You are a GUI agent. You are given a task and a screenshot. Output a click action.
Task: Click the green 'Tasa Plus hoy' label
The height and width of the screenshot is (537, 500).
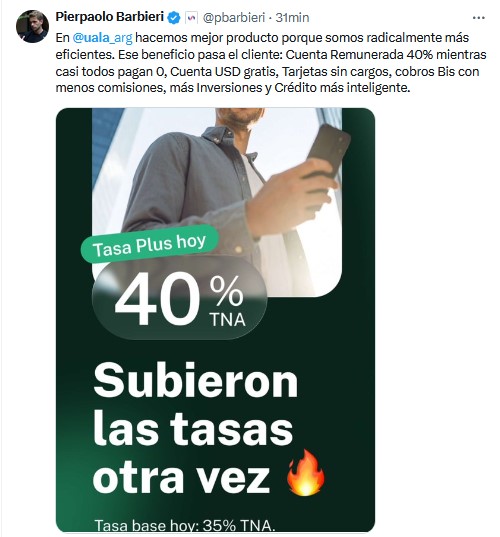149,244
